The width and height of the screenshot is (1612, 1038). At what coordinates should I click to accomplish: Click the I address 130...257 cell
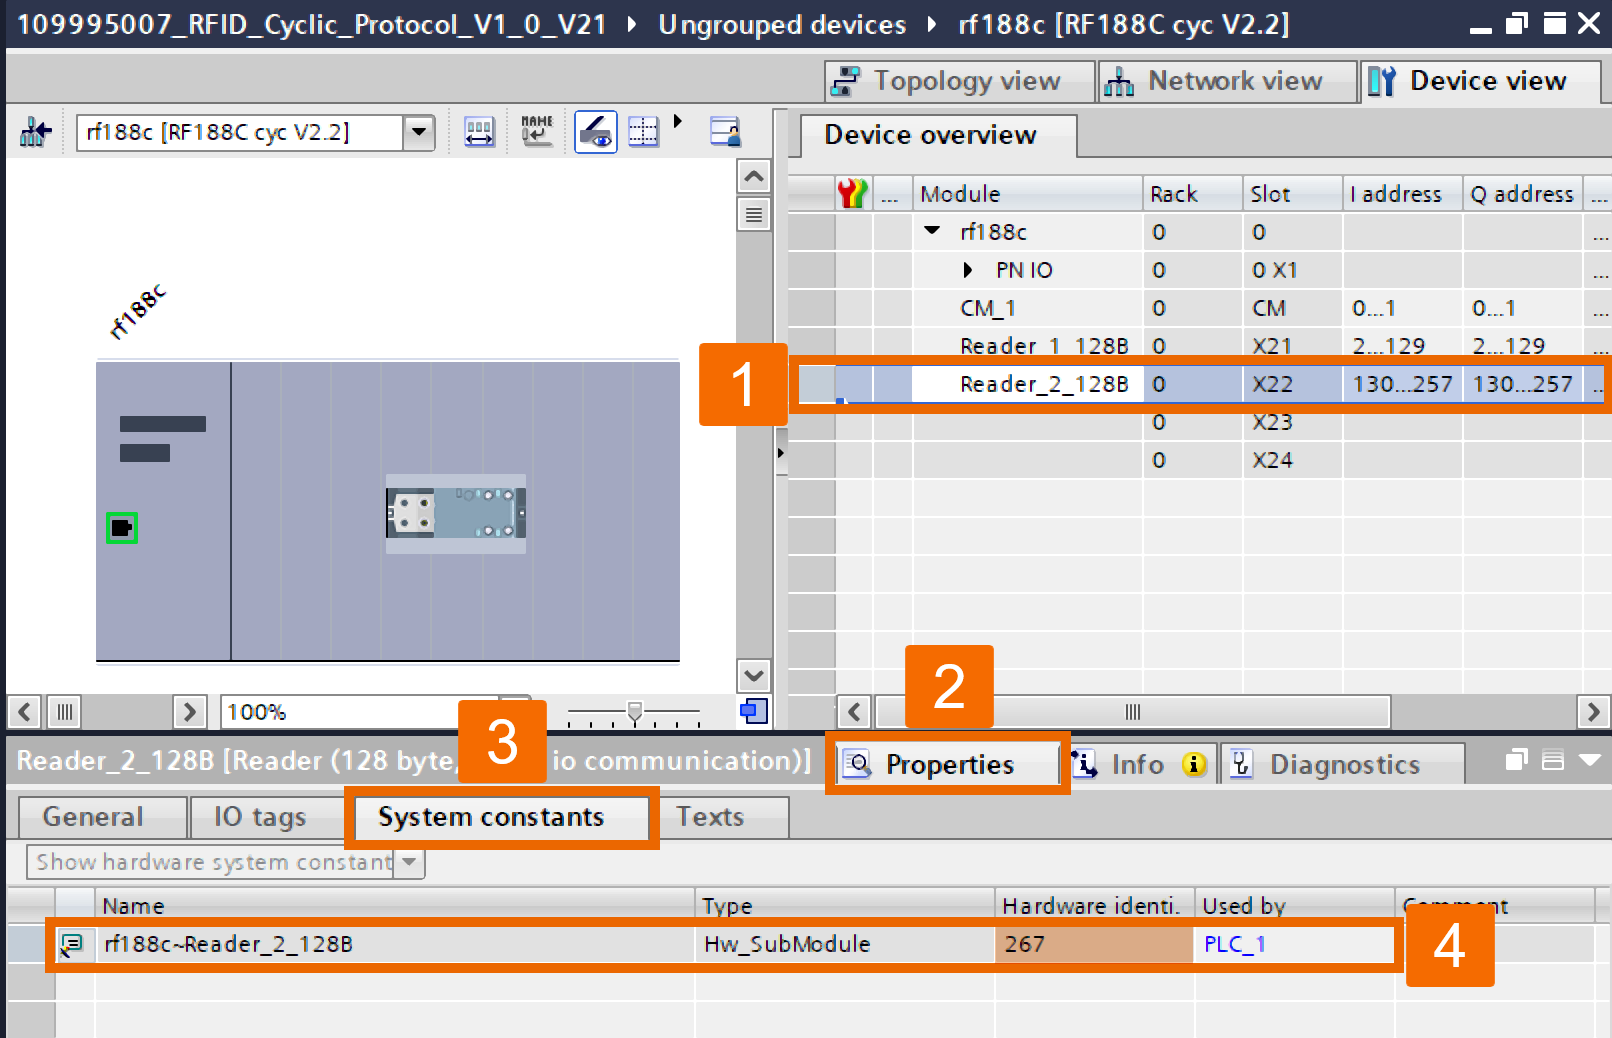pos(1402,384)
